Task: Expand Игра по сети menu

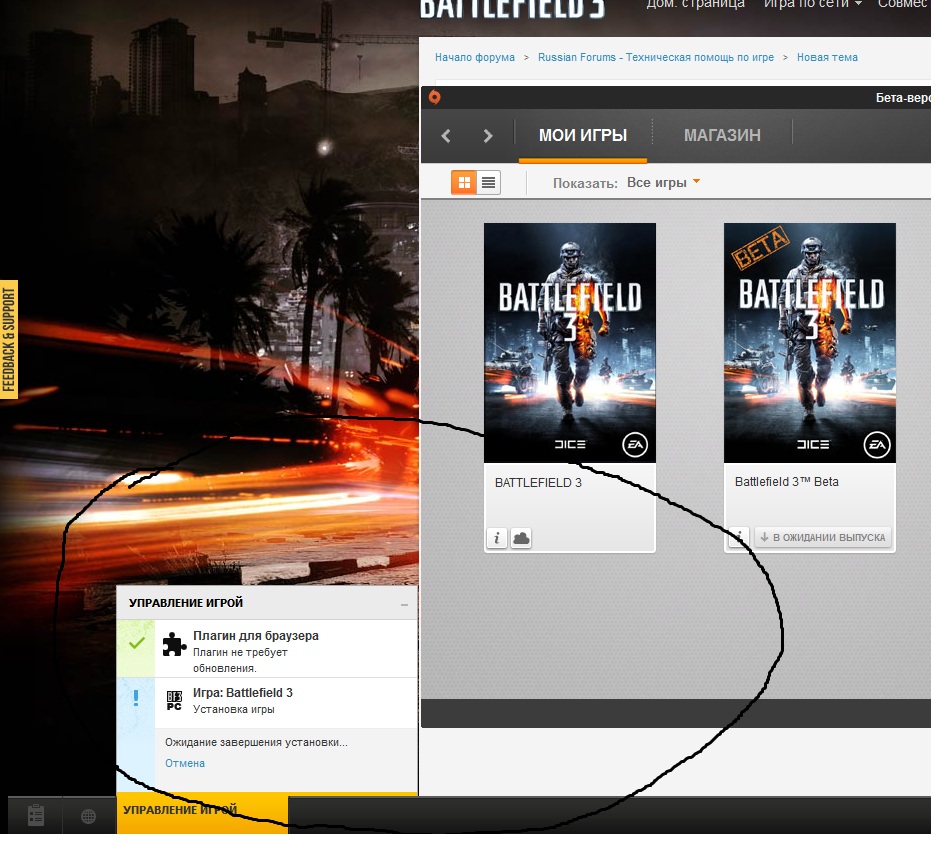Action: pos(812,4)
